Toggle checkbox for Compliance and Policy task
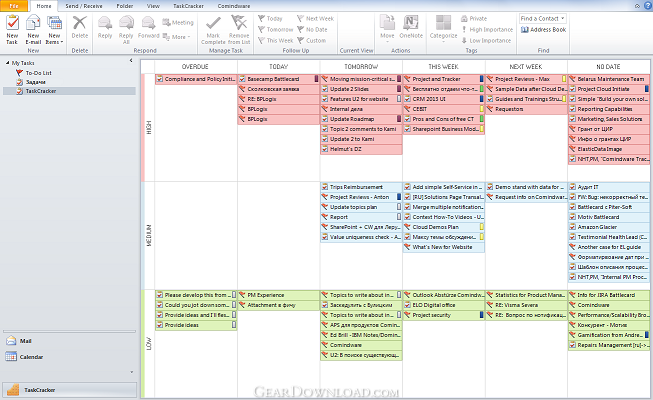This screenshot has height=400, width=653. click(x=160, y=79)
